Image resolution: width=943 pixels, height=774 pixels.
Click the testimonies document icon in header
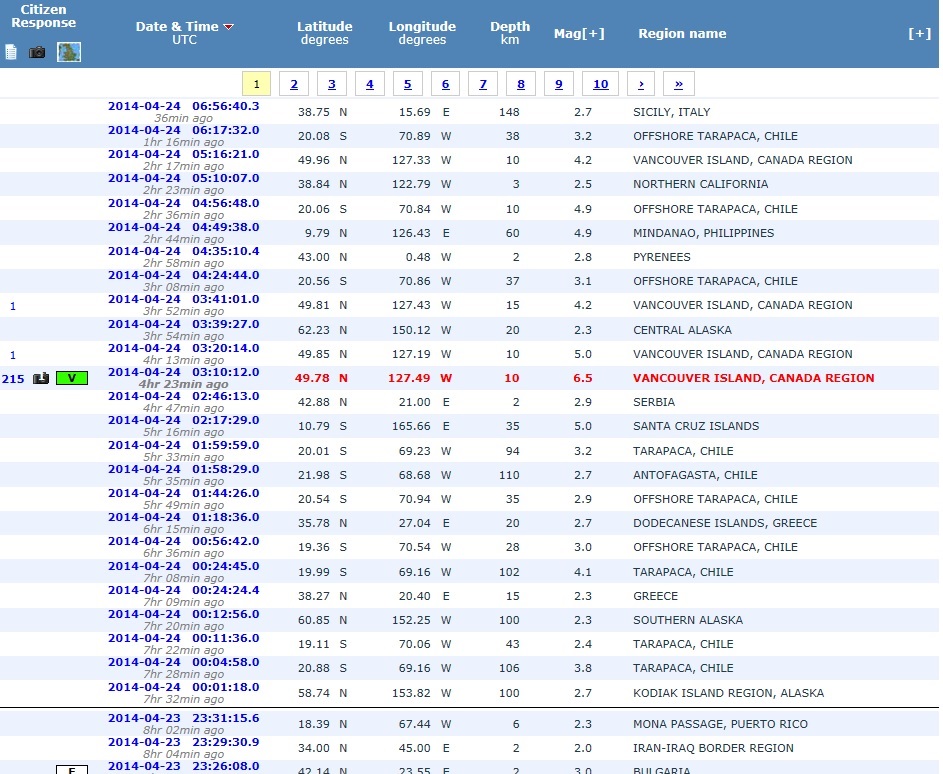pyautogui.click(x=11, y=52)
